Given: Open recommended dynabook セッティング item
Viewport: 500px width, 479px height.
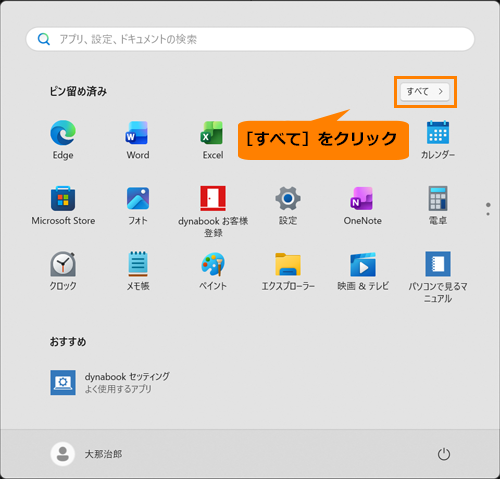Looking at the screenshot, I should (110, 382).
